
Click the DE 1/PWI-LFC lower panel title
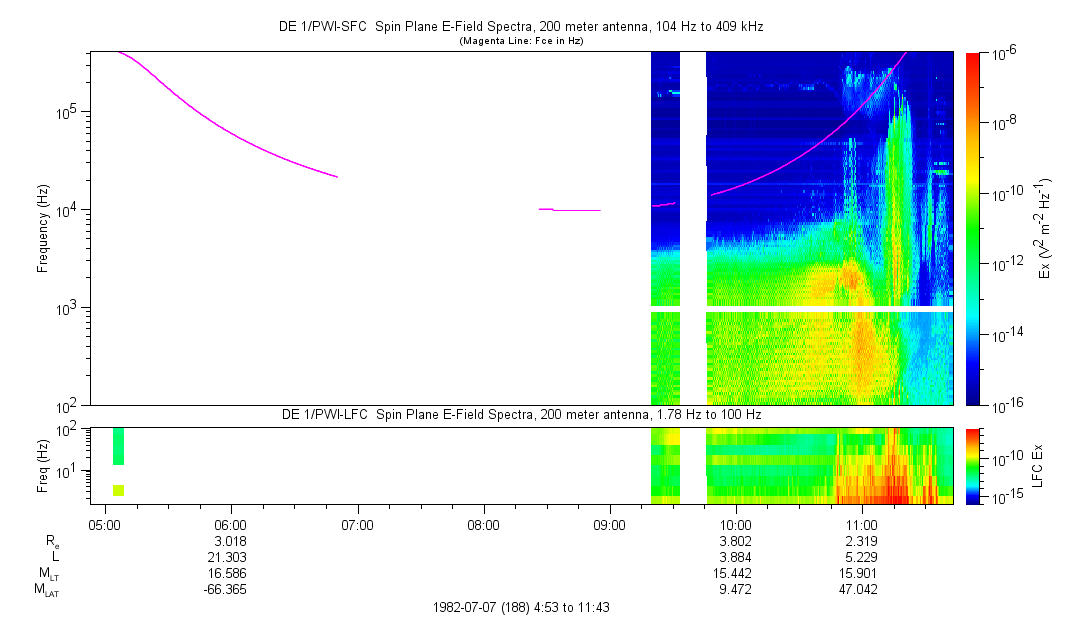click(520, 414)
